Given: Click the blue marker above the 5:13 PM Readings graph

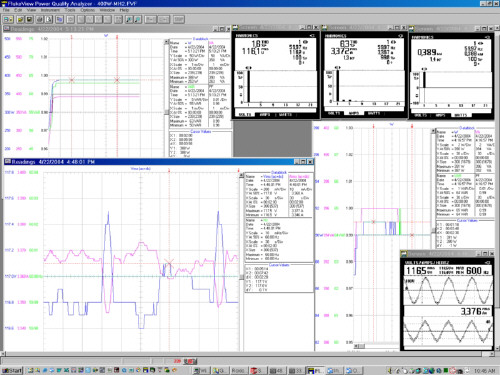Looking at the screenshot, I should coord(106,35).
